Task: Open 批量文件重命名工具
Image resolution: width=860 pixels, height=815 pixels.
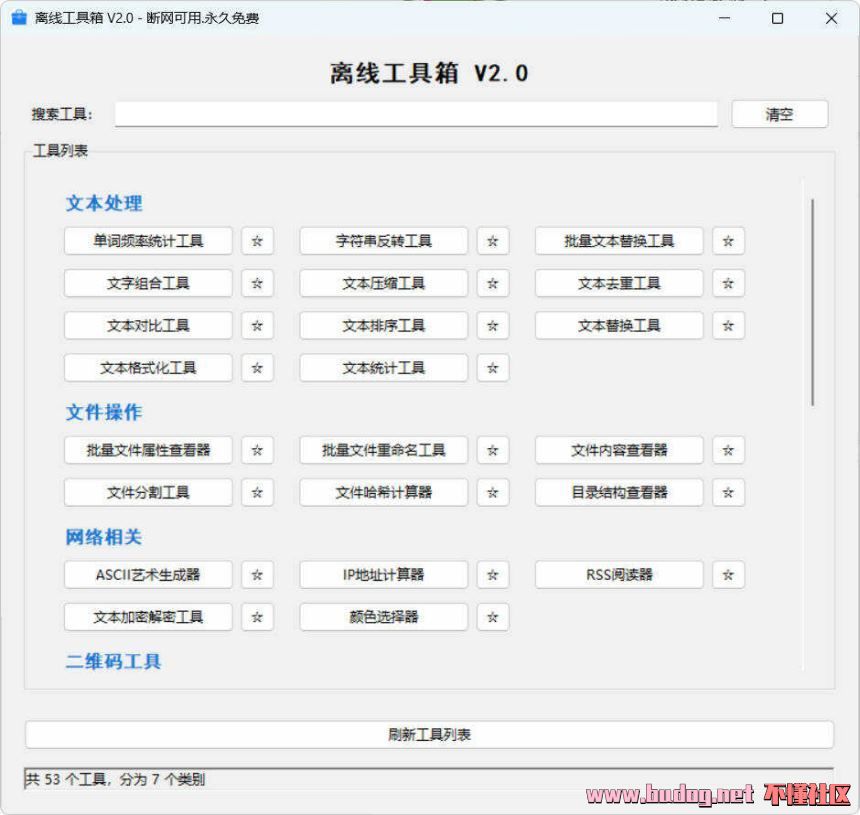Action: [x=383, y=450]
